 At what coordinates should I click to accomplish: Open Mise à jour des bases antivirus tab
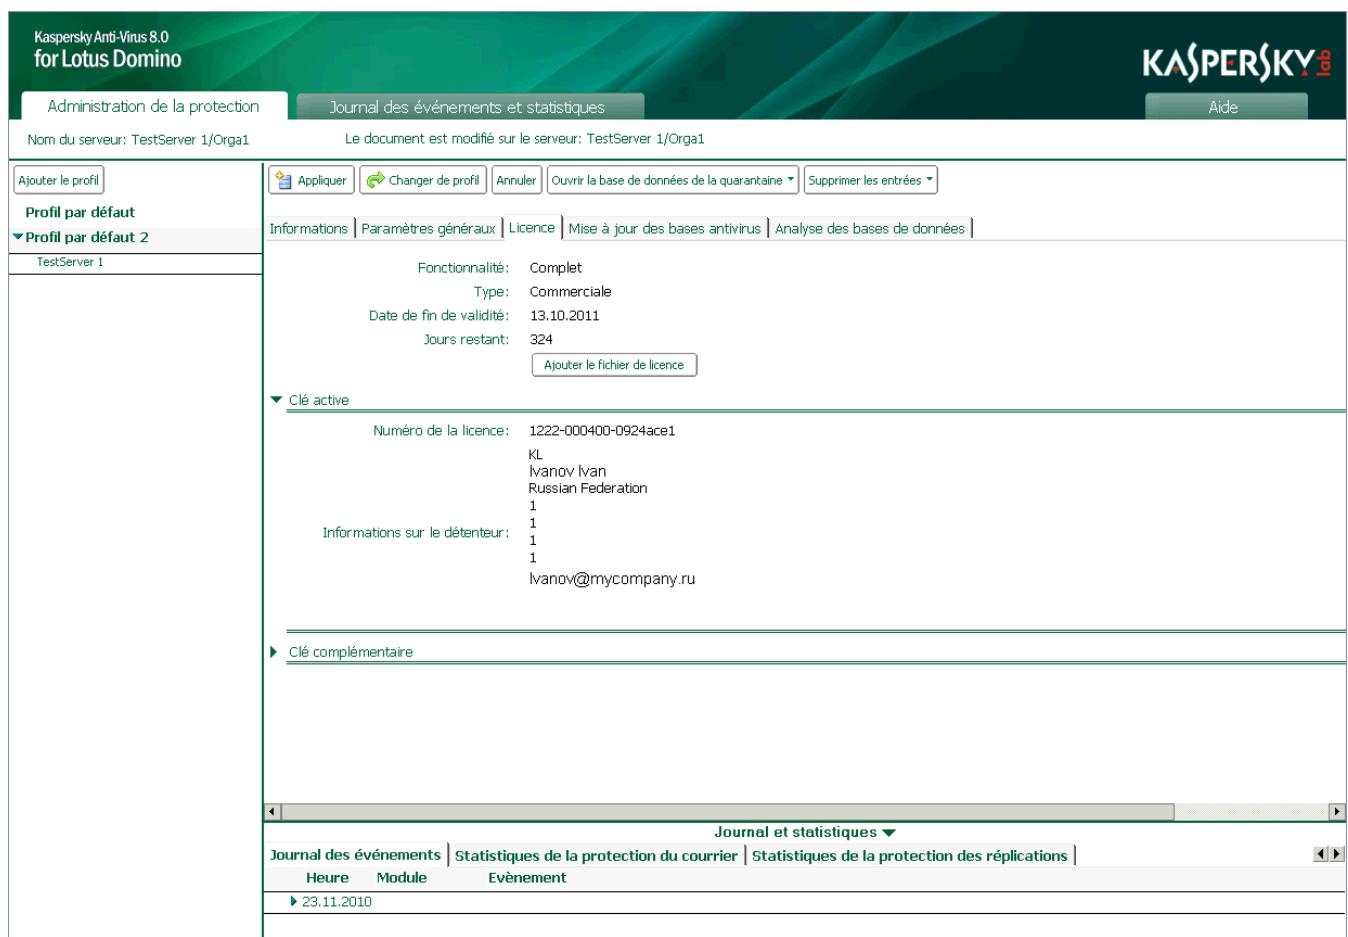coord(665,228)
